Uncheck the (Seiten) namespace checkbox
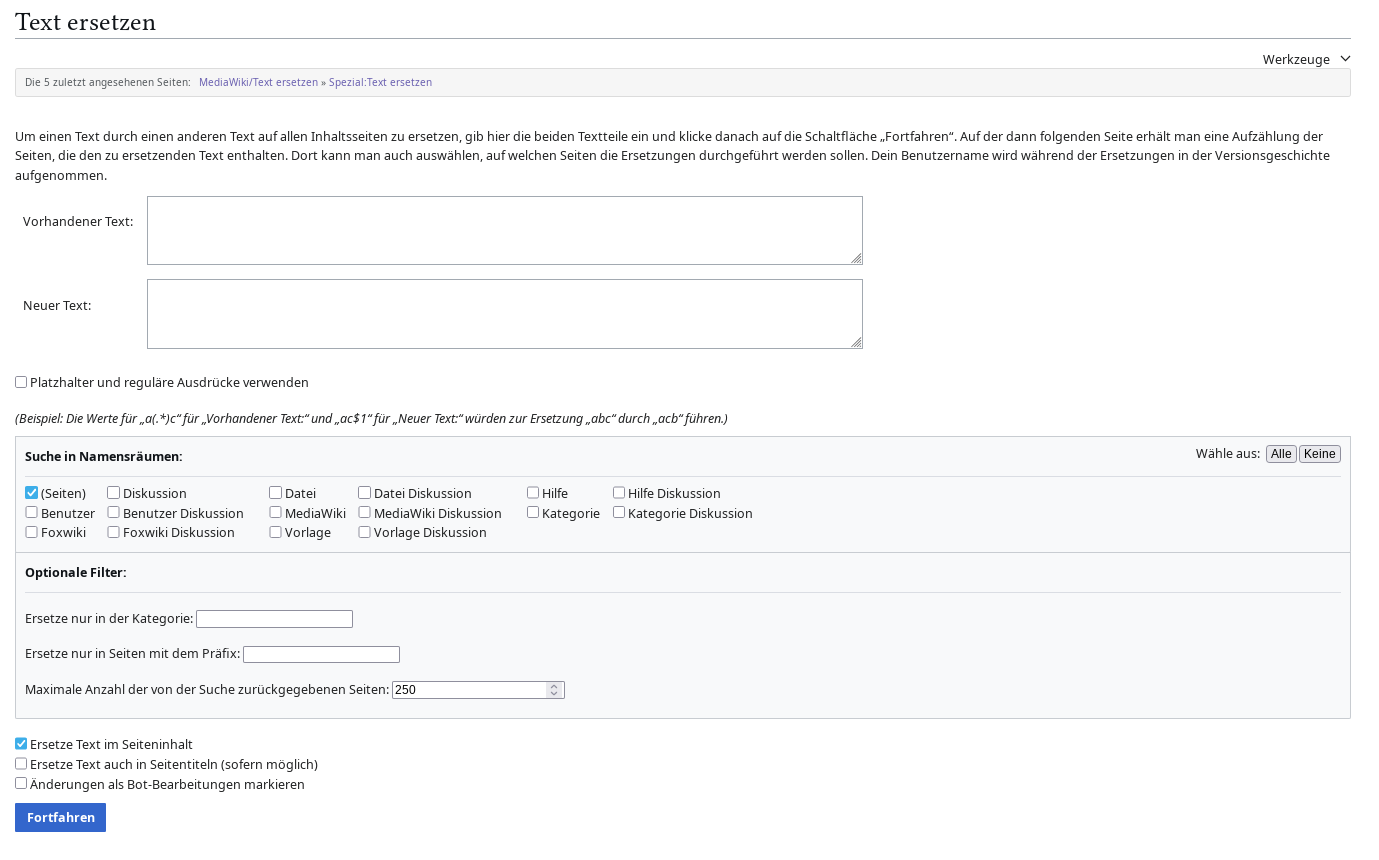The height and width of the screenshot is (860, 1379). coord(32,493)
